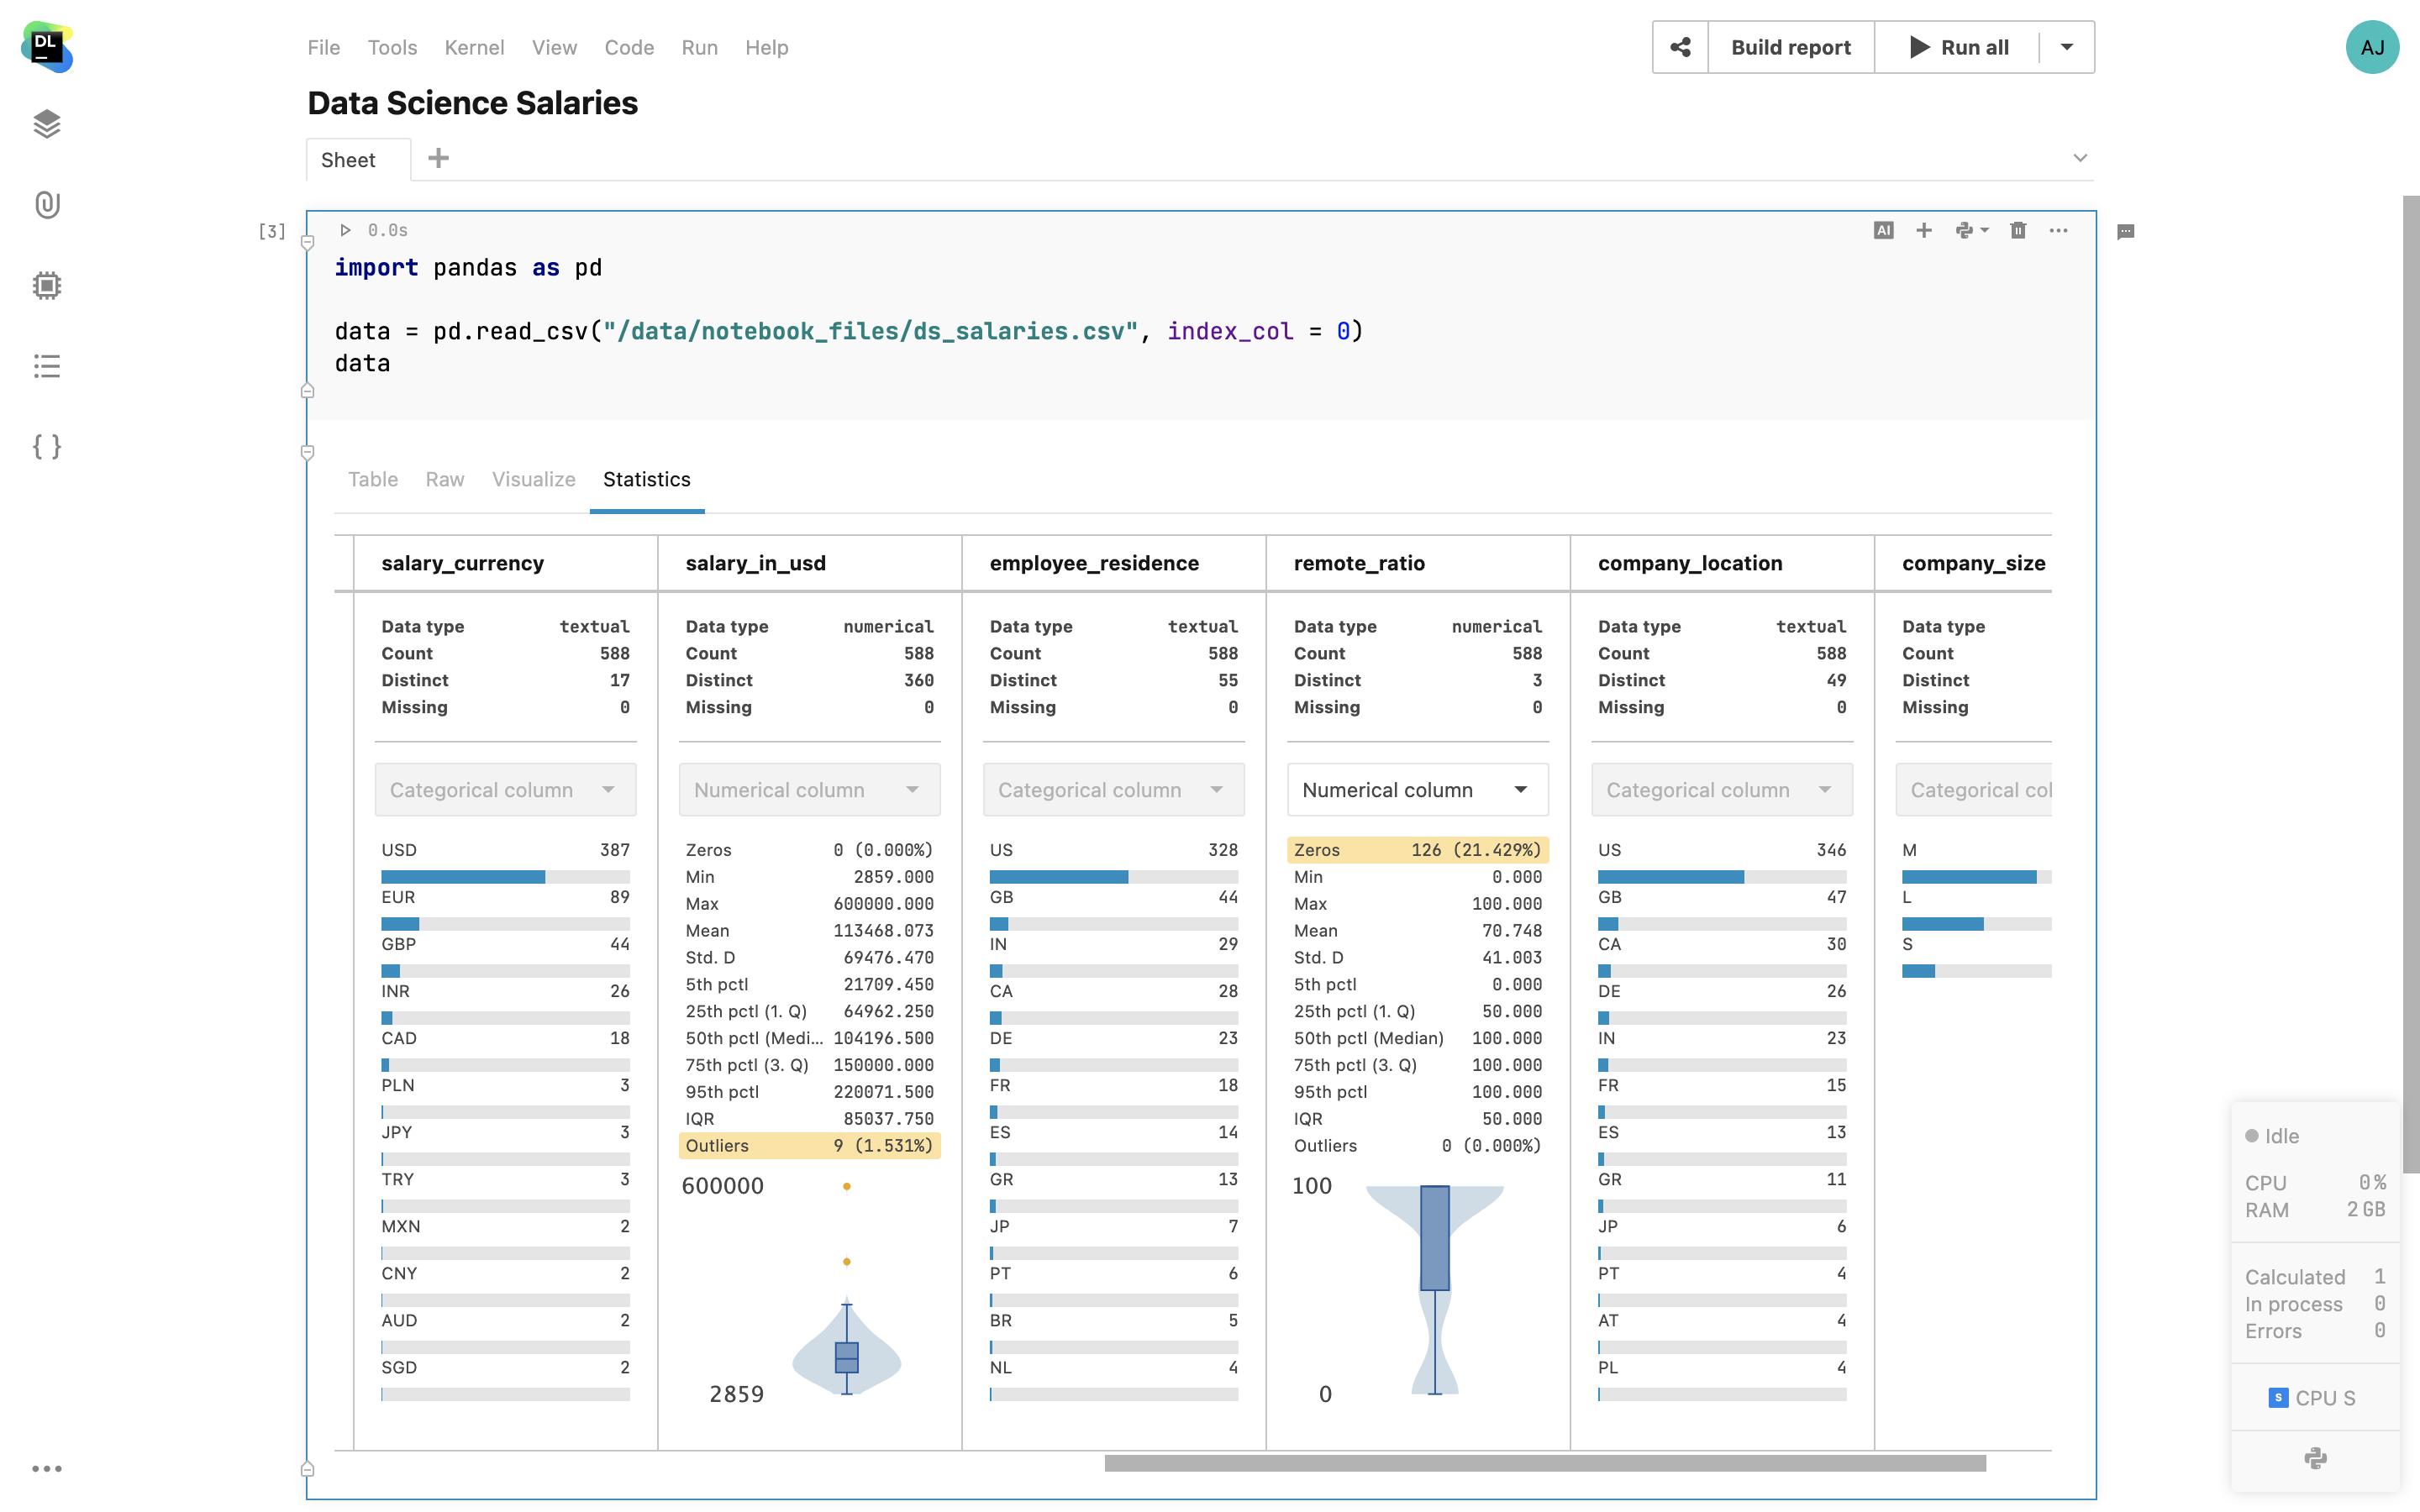This screenshot has height=1512, width=2420.
Task: Click the Run all button
Action: (1958, 47)
